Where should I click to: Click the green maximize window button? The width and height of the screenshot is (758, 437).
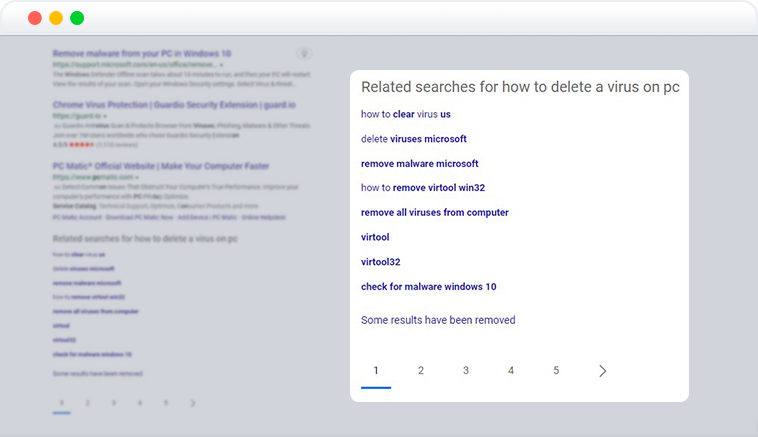click(x=77, y=18)
